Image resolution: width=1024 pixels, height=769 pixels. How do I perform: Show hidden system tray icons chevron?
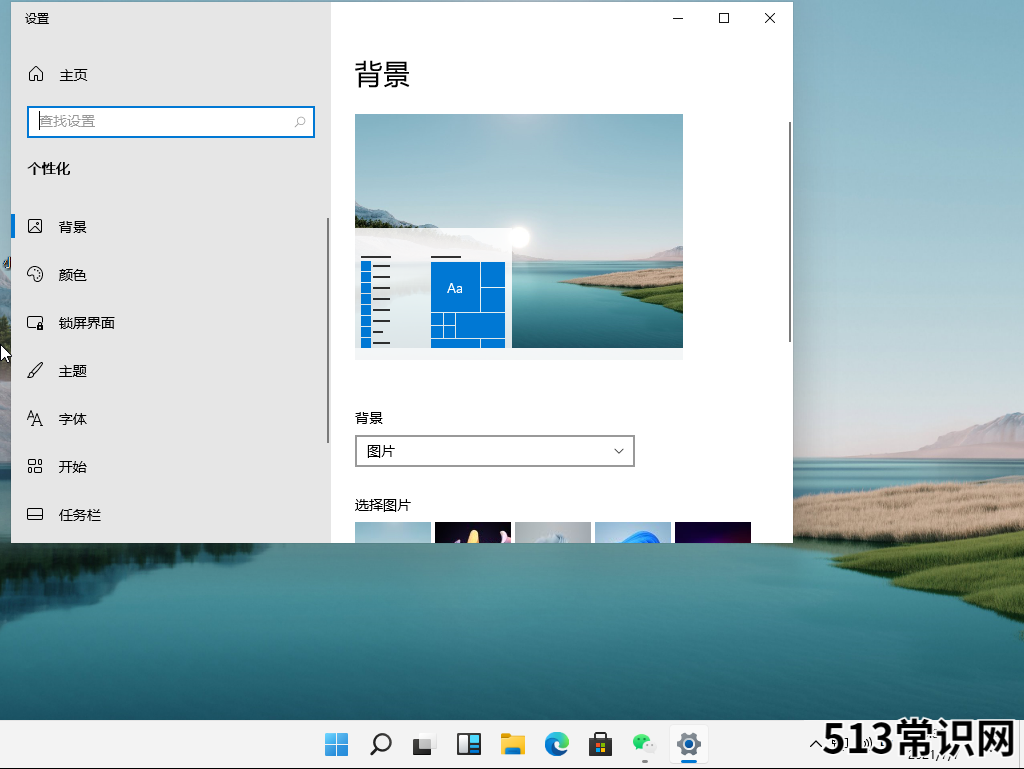click(x=816, y=743)
